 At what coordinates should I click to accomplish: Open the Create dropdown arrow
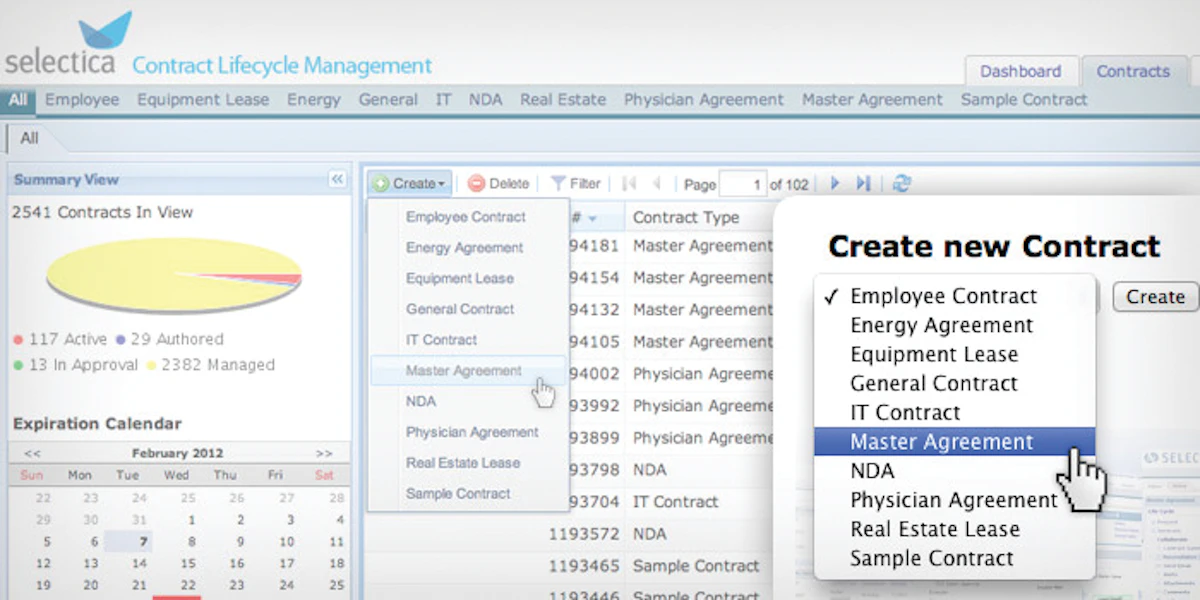(x=441, y=184)
